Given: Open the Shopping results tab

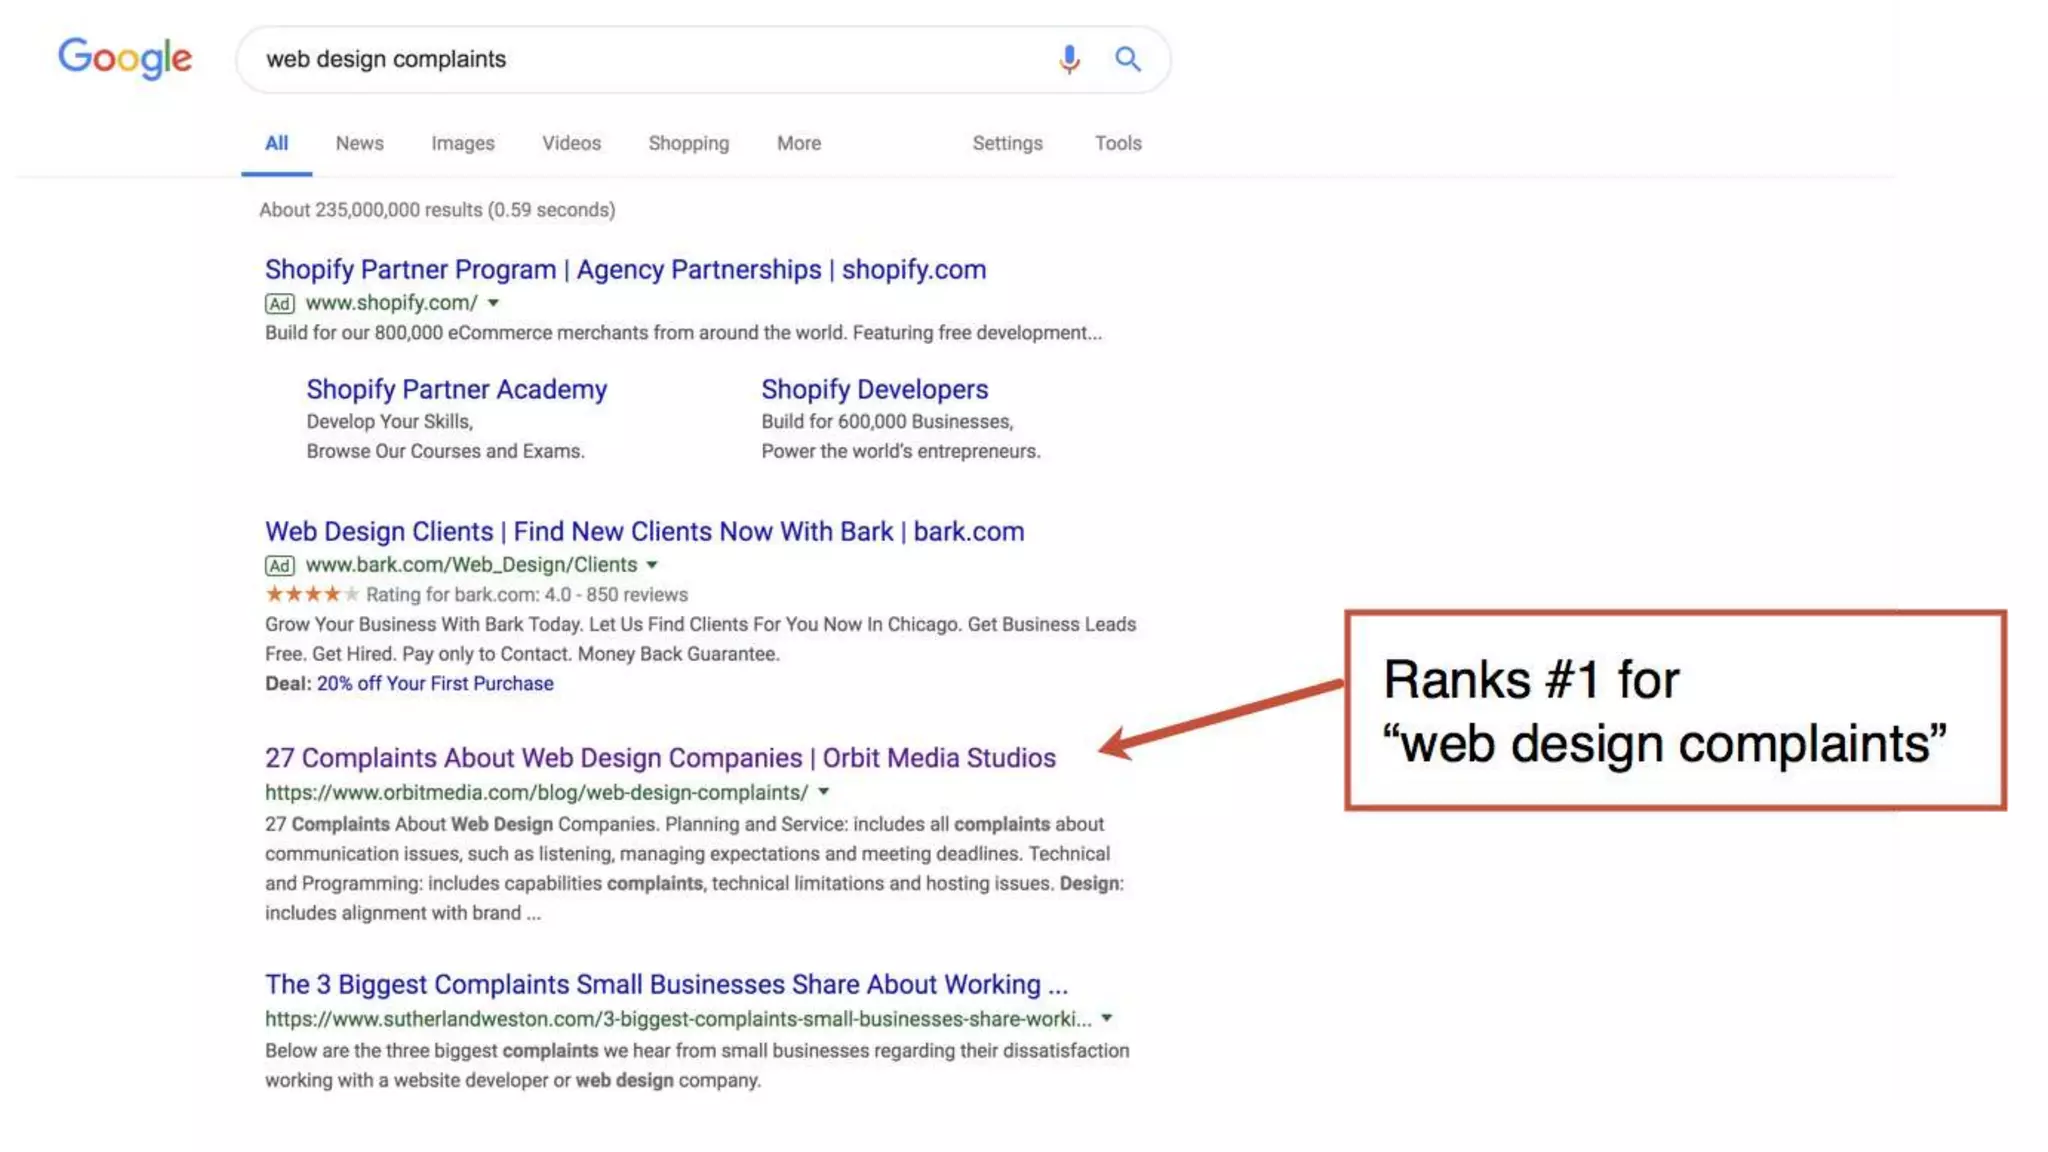Looking at the screenshot, I should tap(688, 143).
